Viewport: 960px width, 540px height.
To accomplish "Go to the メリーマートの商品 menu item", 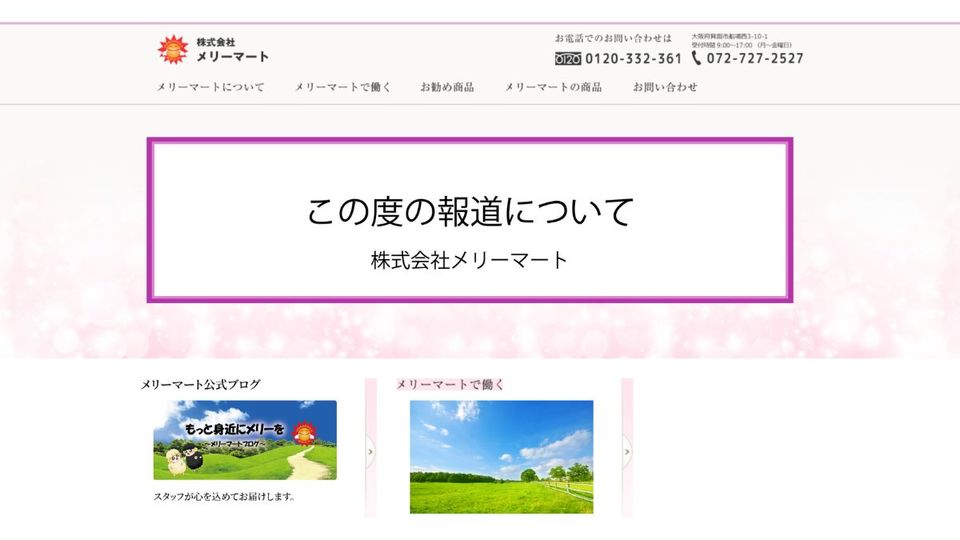I will (553, 87).
